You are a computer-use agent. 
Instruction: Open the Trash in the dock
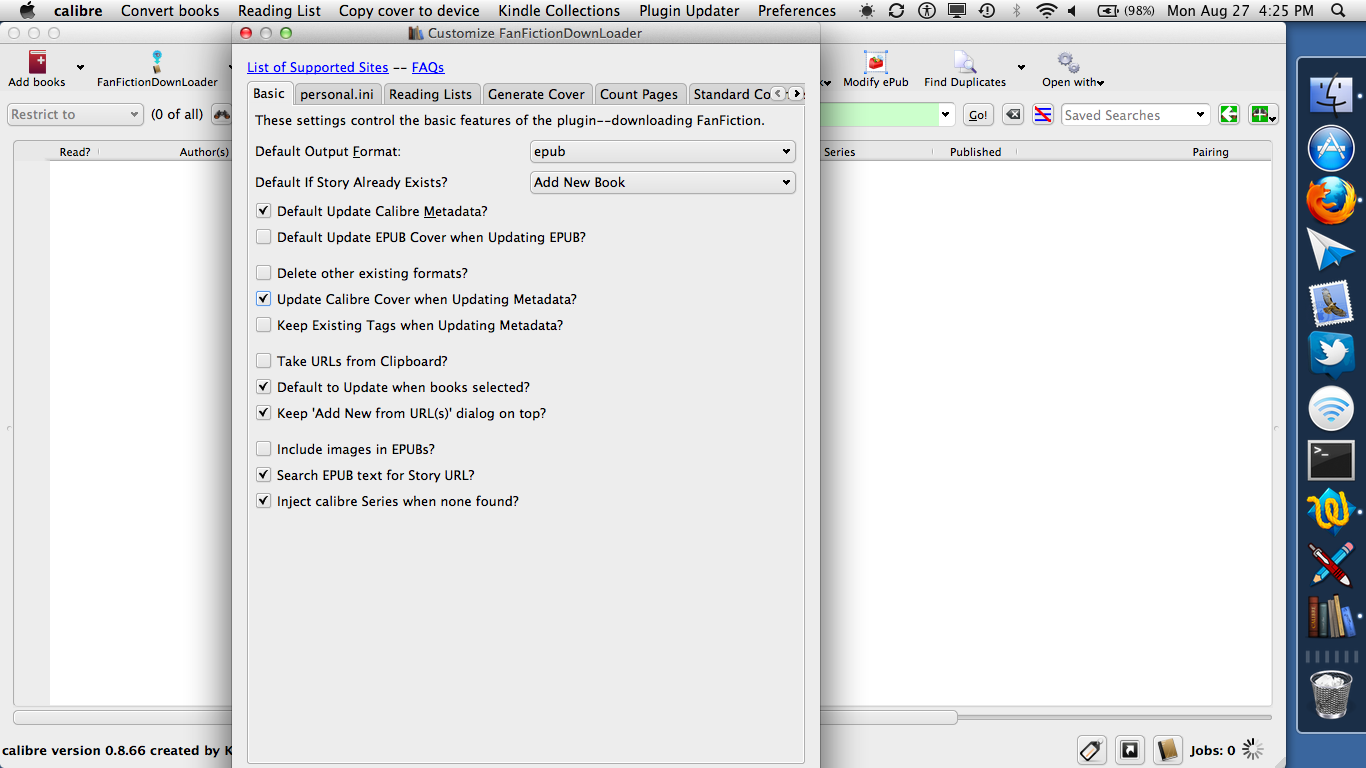1331,694
